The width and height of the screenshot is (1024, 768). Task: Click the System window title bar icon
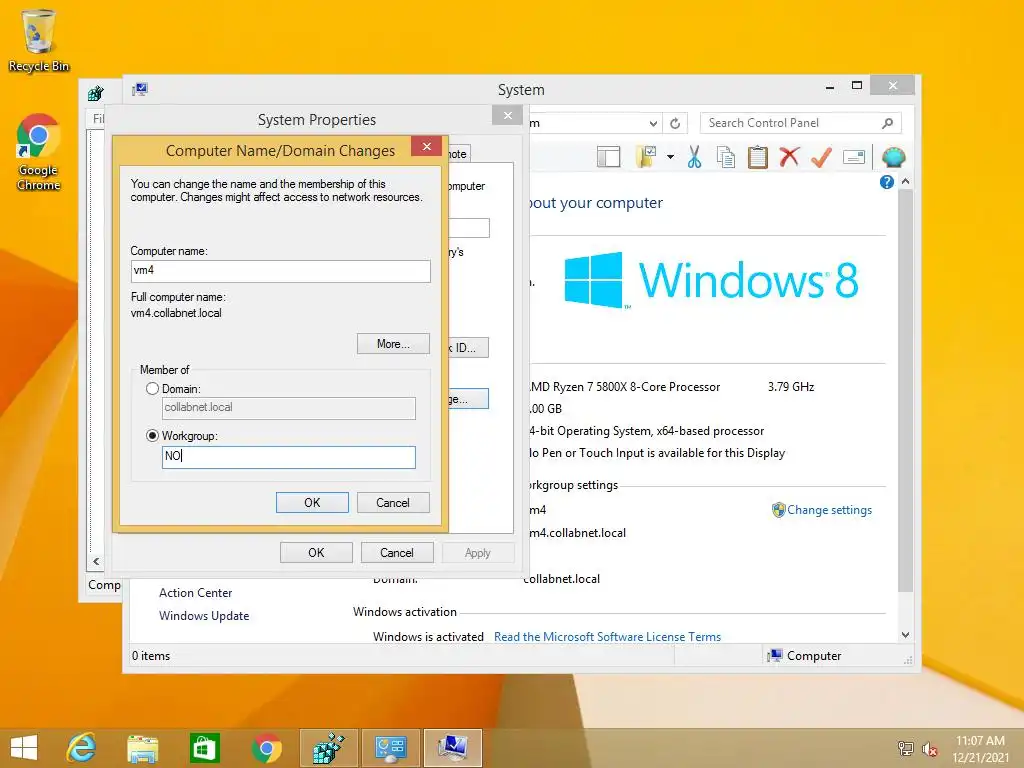point(140,89)
